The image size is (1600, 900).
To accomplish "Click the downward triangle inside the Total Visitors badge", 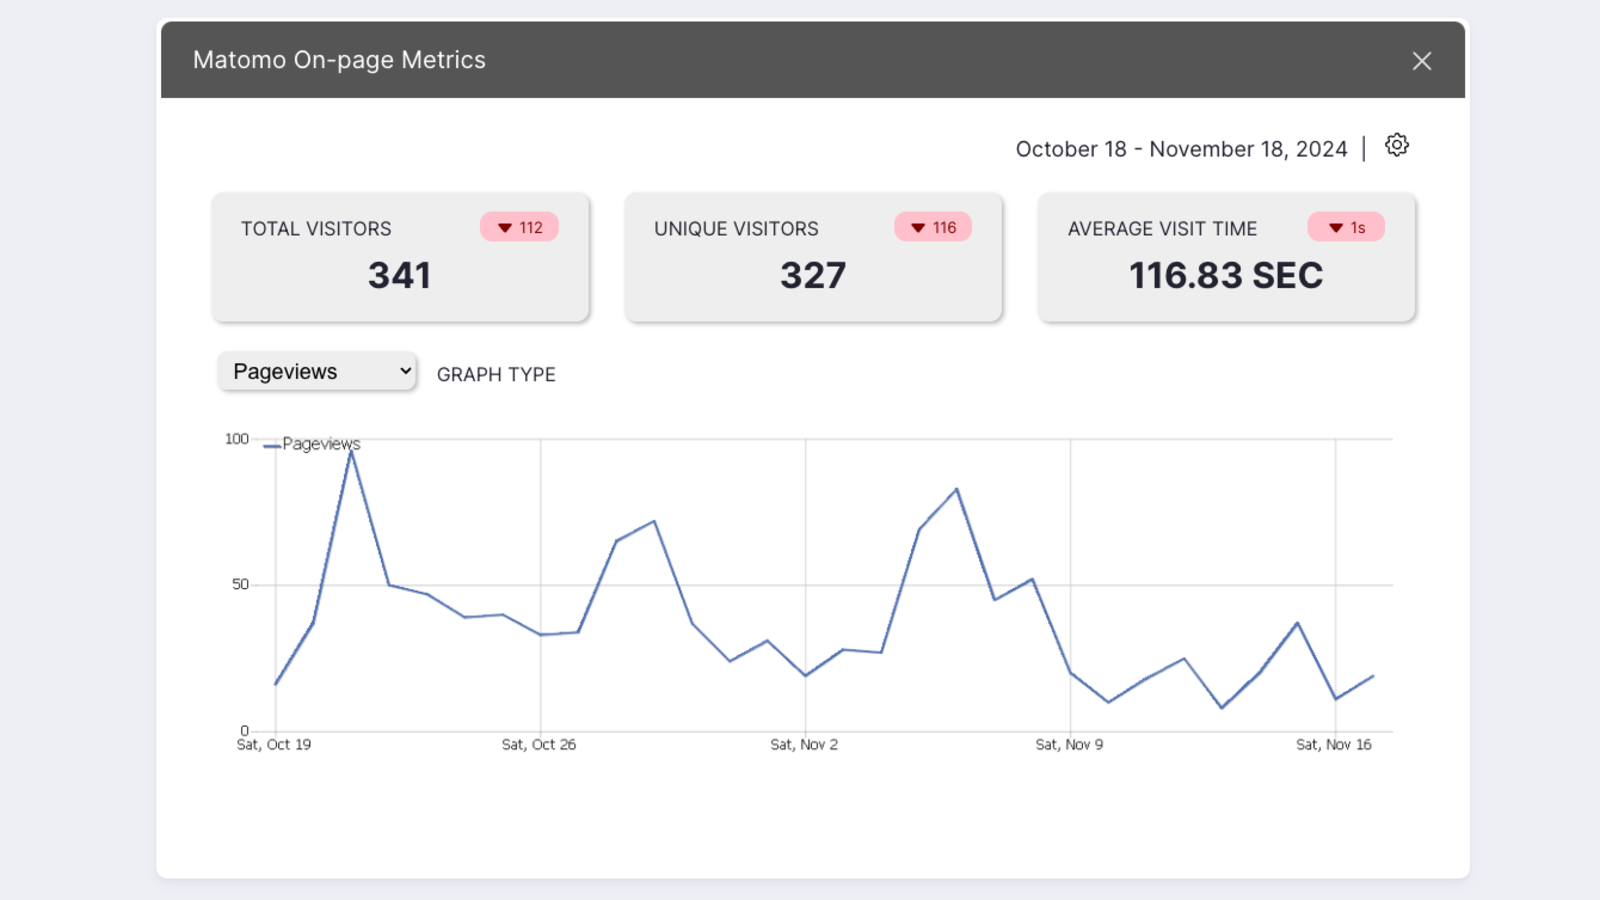I will tap(504, 227).
